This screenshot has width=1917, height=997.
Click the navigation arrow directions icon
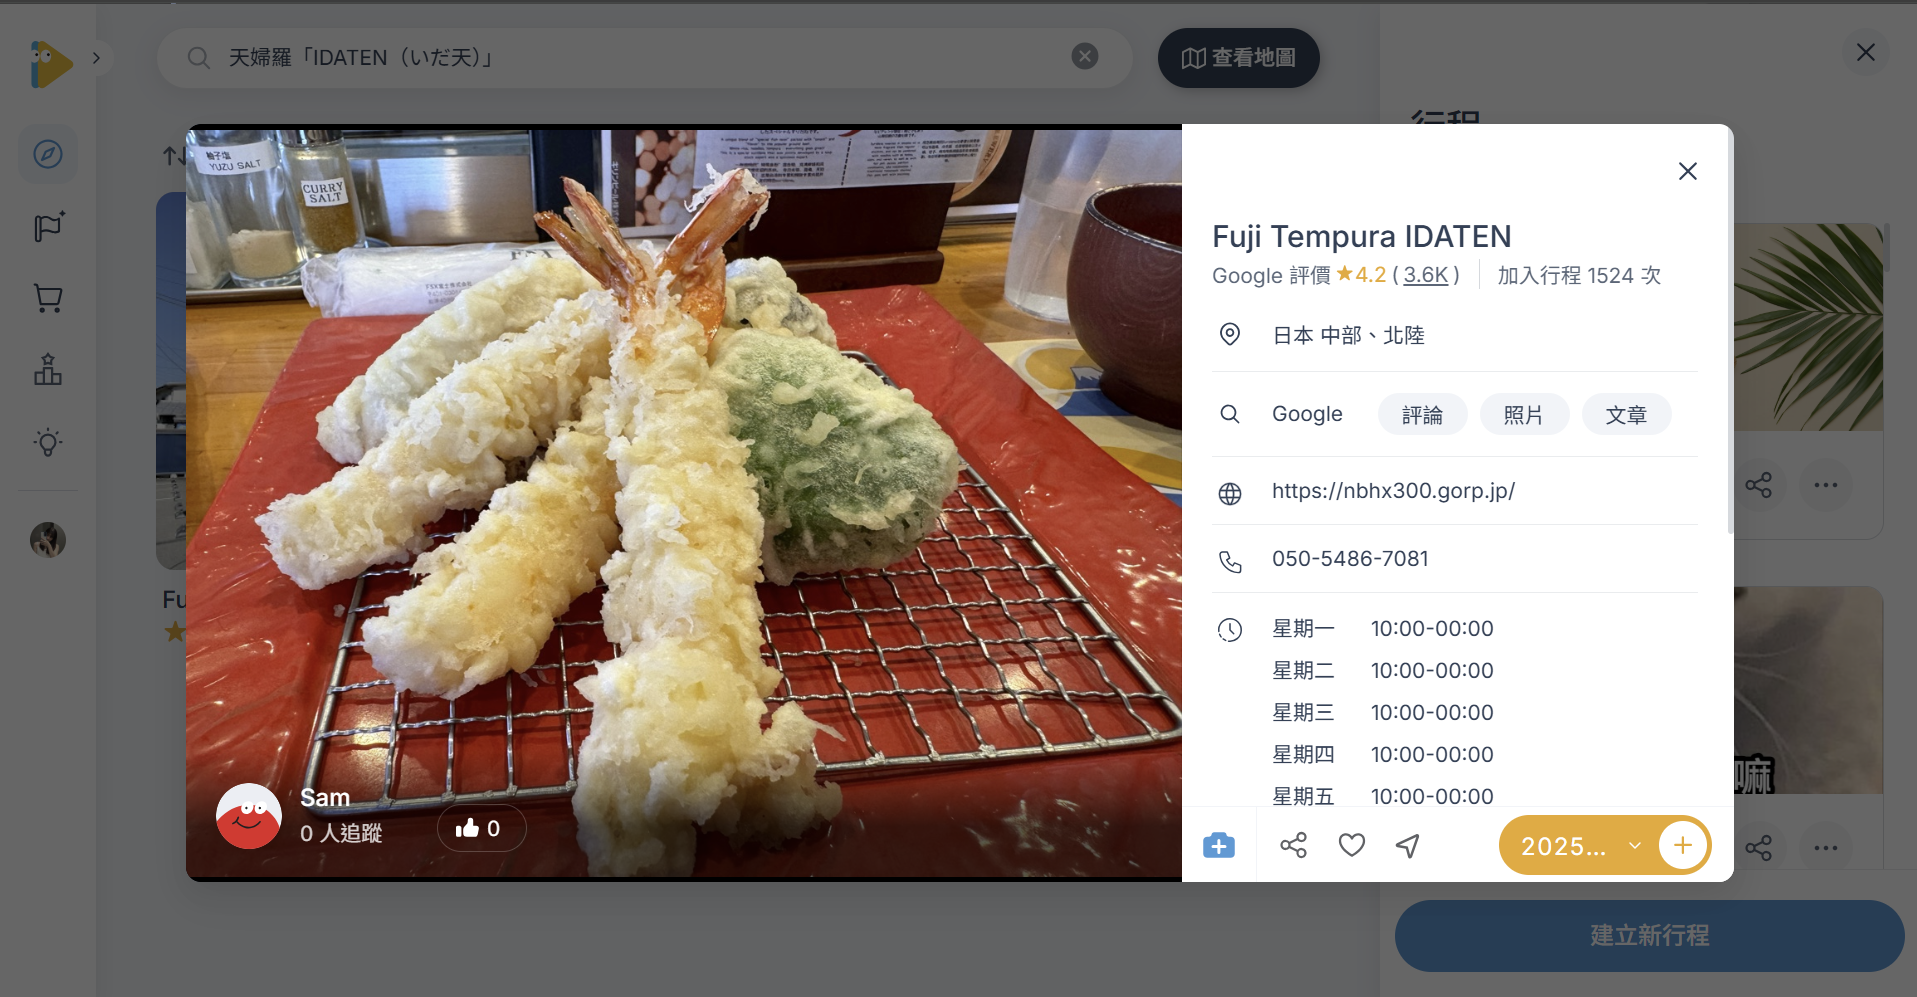(x=1408, y=846)
